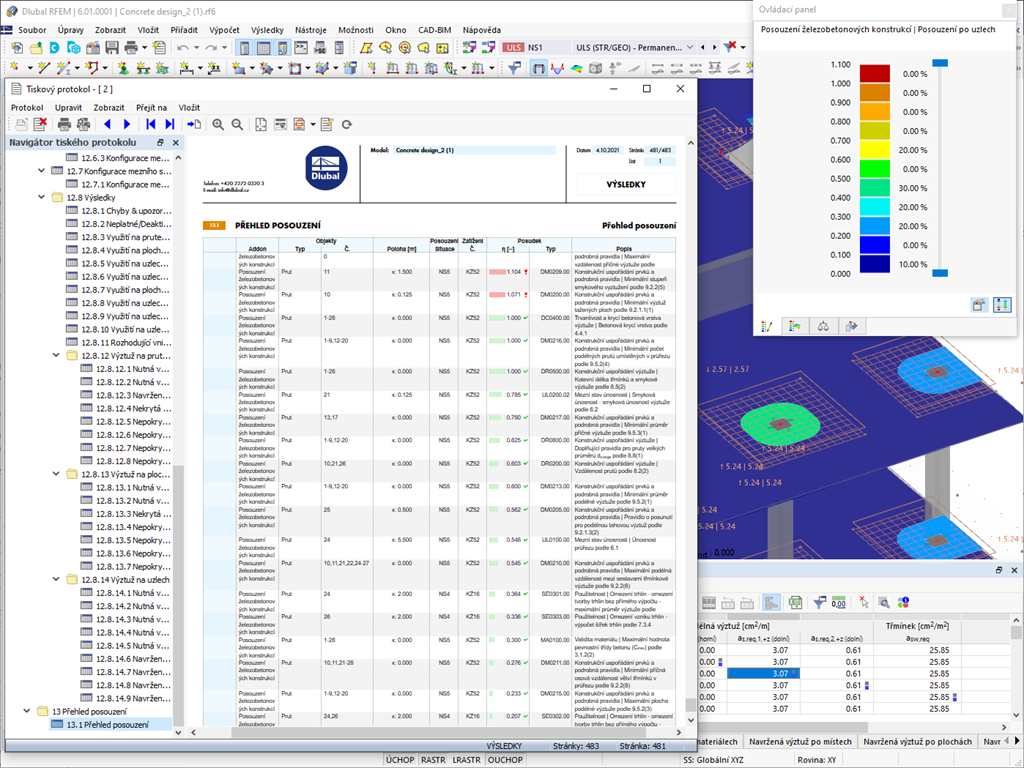Collapse 12.8.14 Výztuž na uzlech folder
1024x768 pixels.
[x=56, y=579]
